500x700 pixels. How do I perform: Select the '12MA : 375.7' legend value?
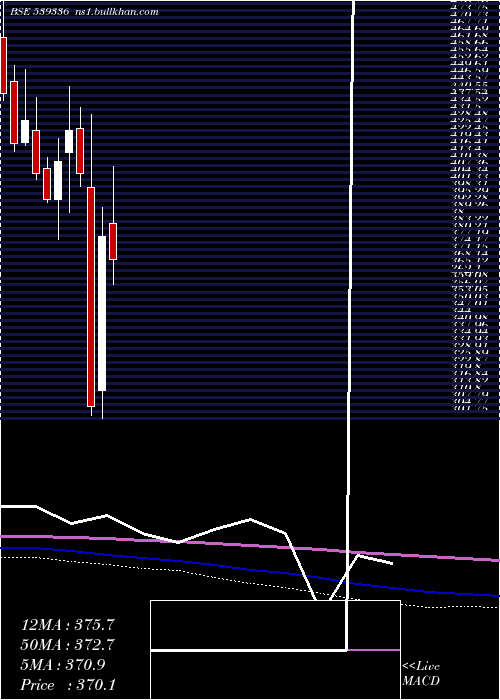coord(68,625)
